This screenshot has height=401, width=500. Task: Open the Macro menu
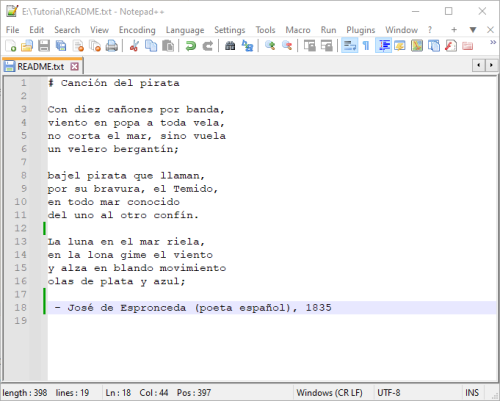click(x=298, y=30)
